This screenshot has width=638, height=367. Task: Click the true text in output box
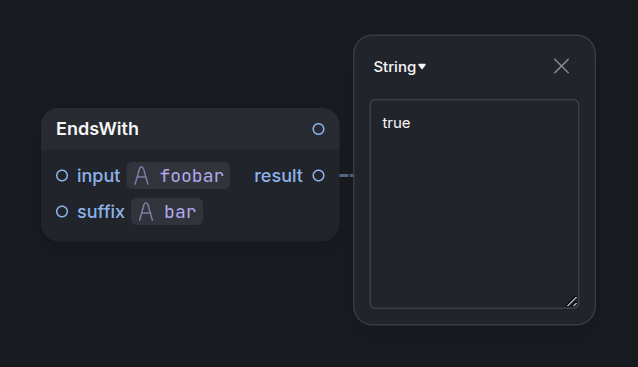pyautogui.click(x=396, y=123)
